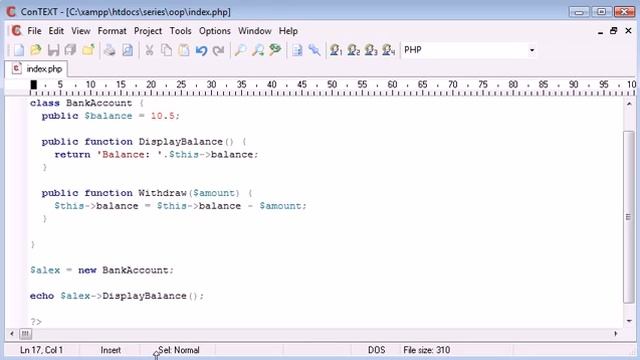Copy selection with the toolbar Copy icon

point(167,50)
